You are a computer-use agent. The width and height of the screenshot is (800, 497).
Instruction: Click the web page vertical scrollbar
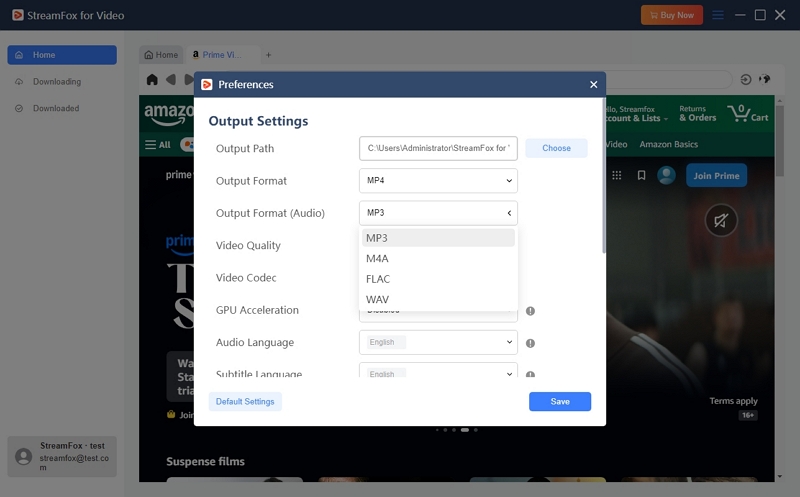[779, 140]
